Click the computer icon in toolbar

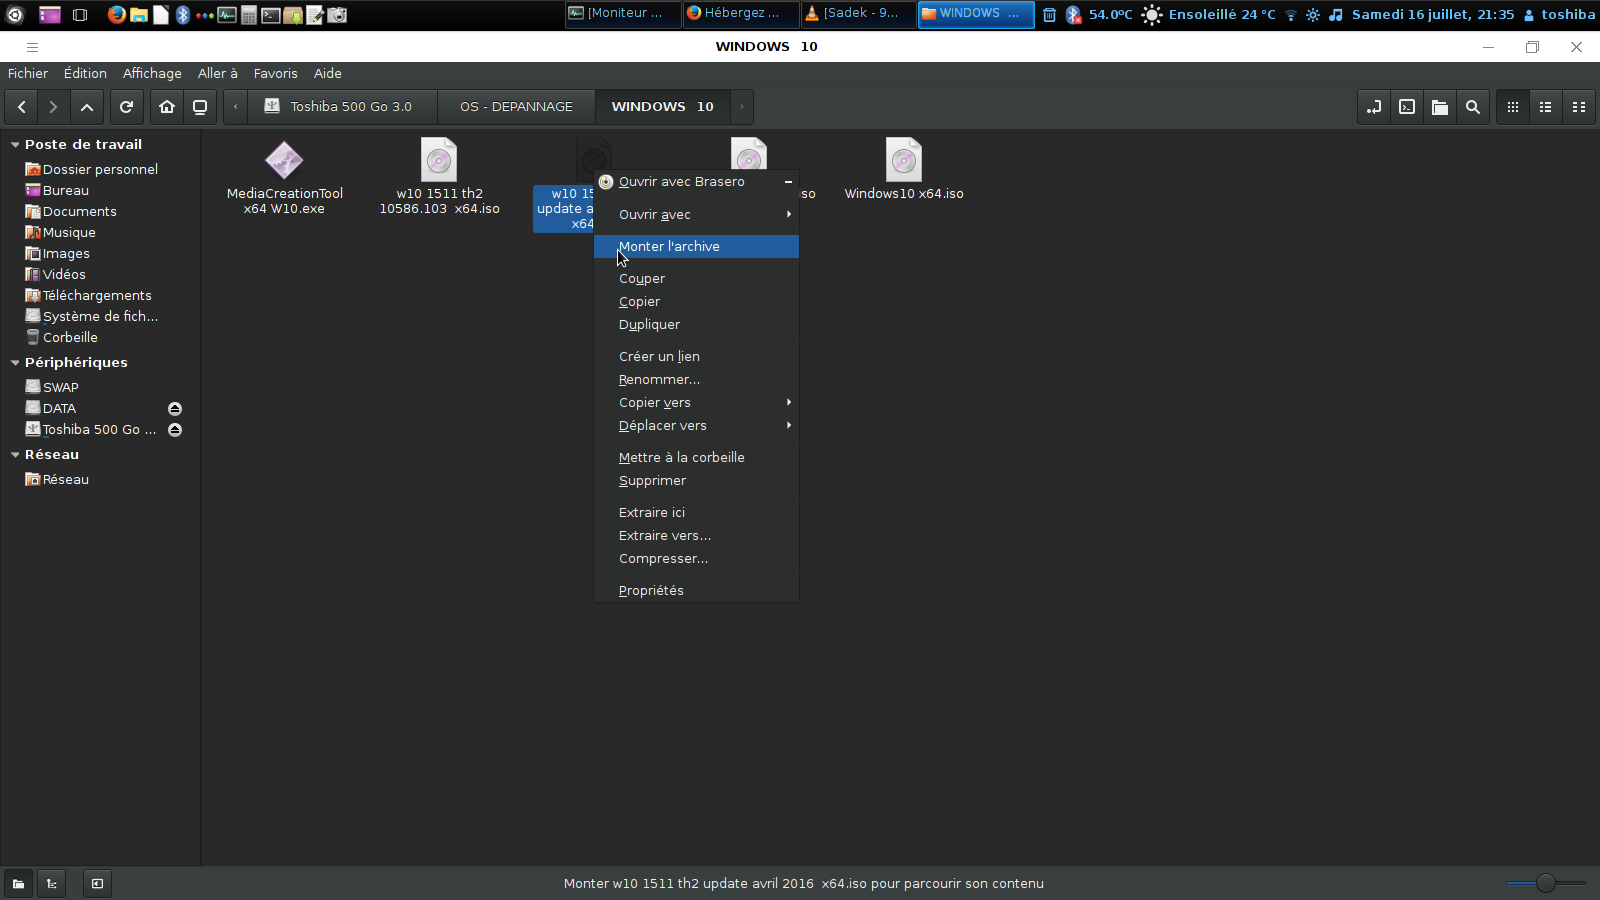click(x=200, y=107)
